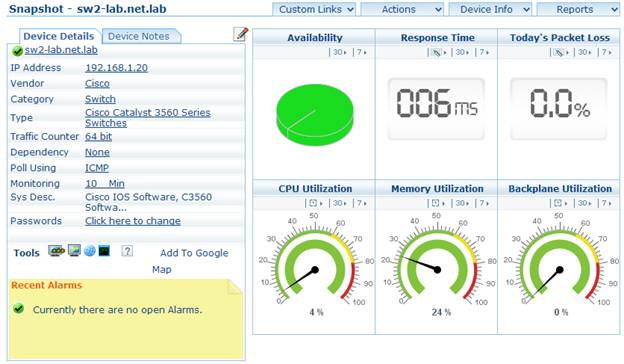Click the question mark help icon in Tools
The width and height of the screenshot is (624, 364).
click(127, 251)
